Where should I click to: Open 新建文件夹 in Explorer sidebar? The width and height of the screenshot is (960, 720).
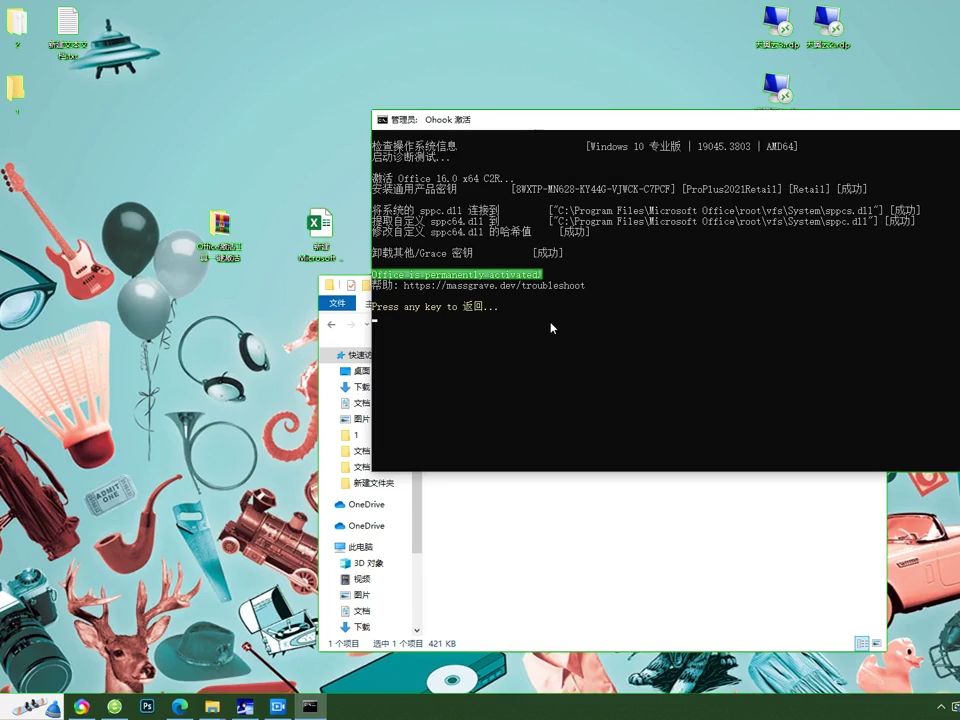[x=367, y=483]
